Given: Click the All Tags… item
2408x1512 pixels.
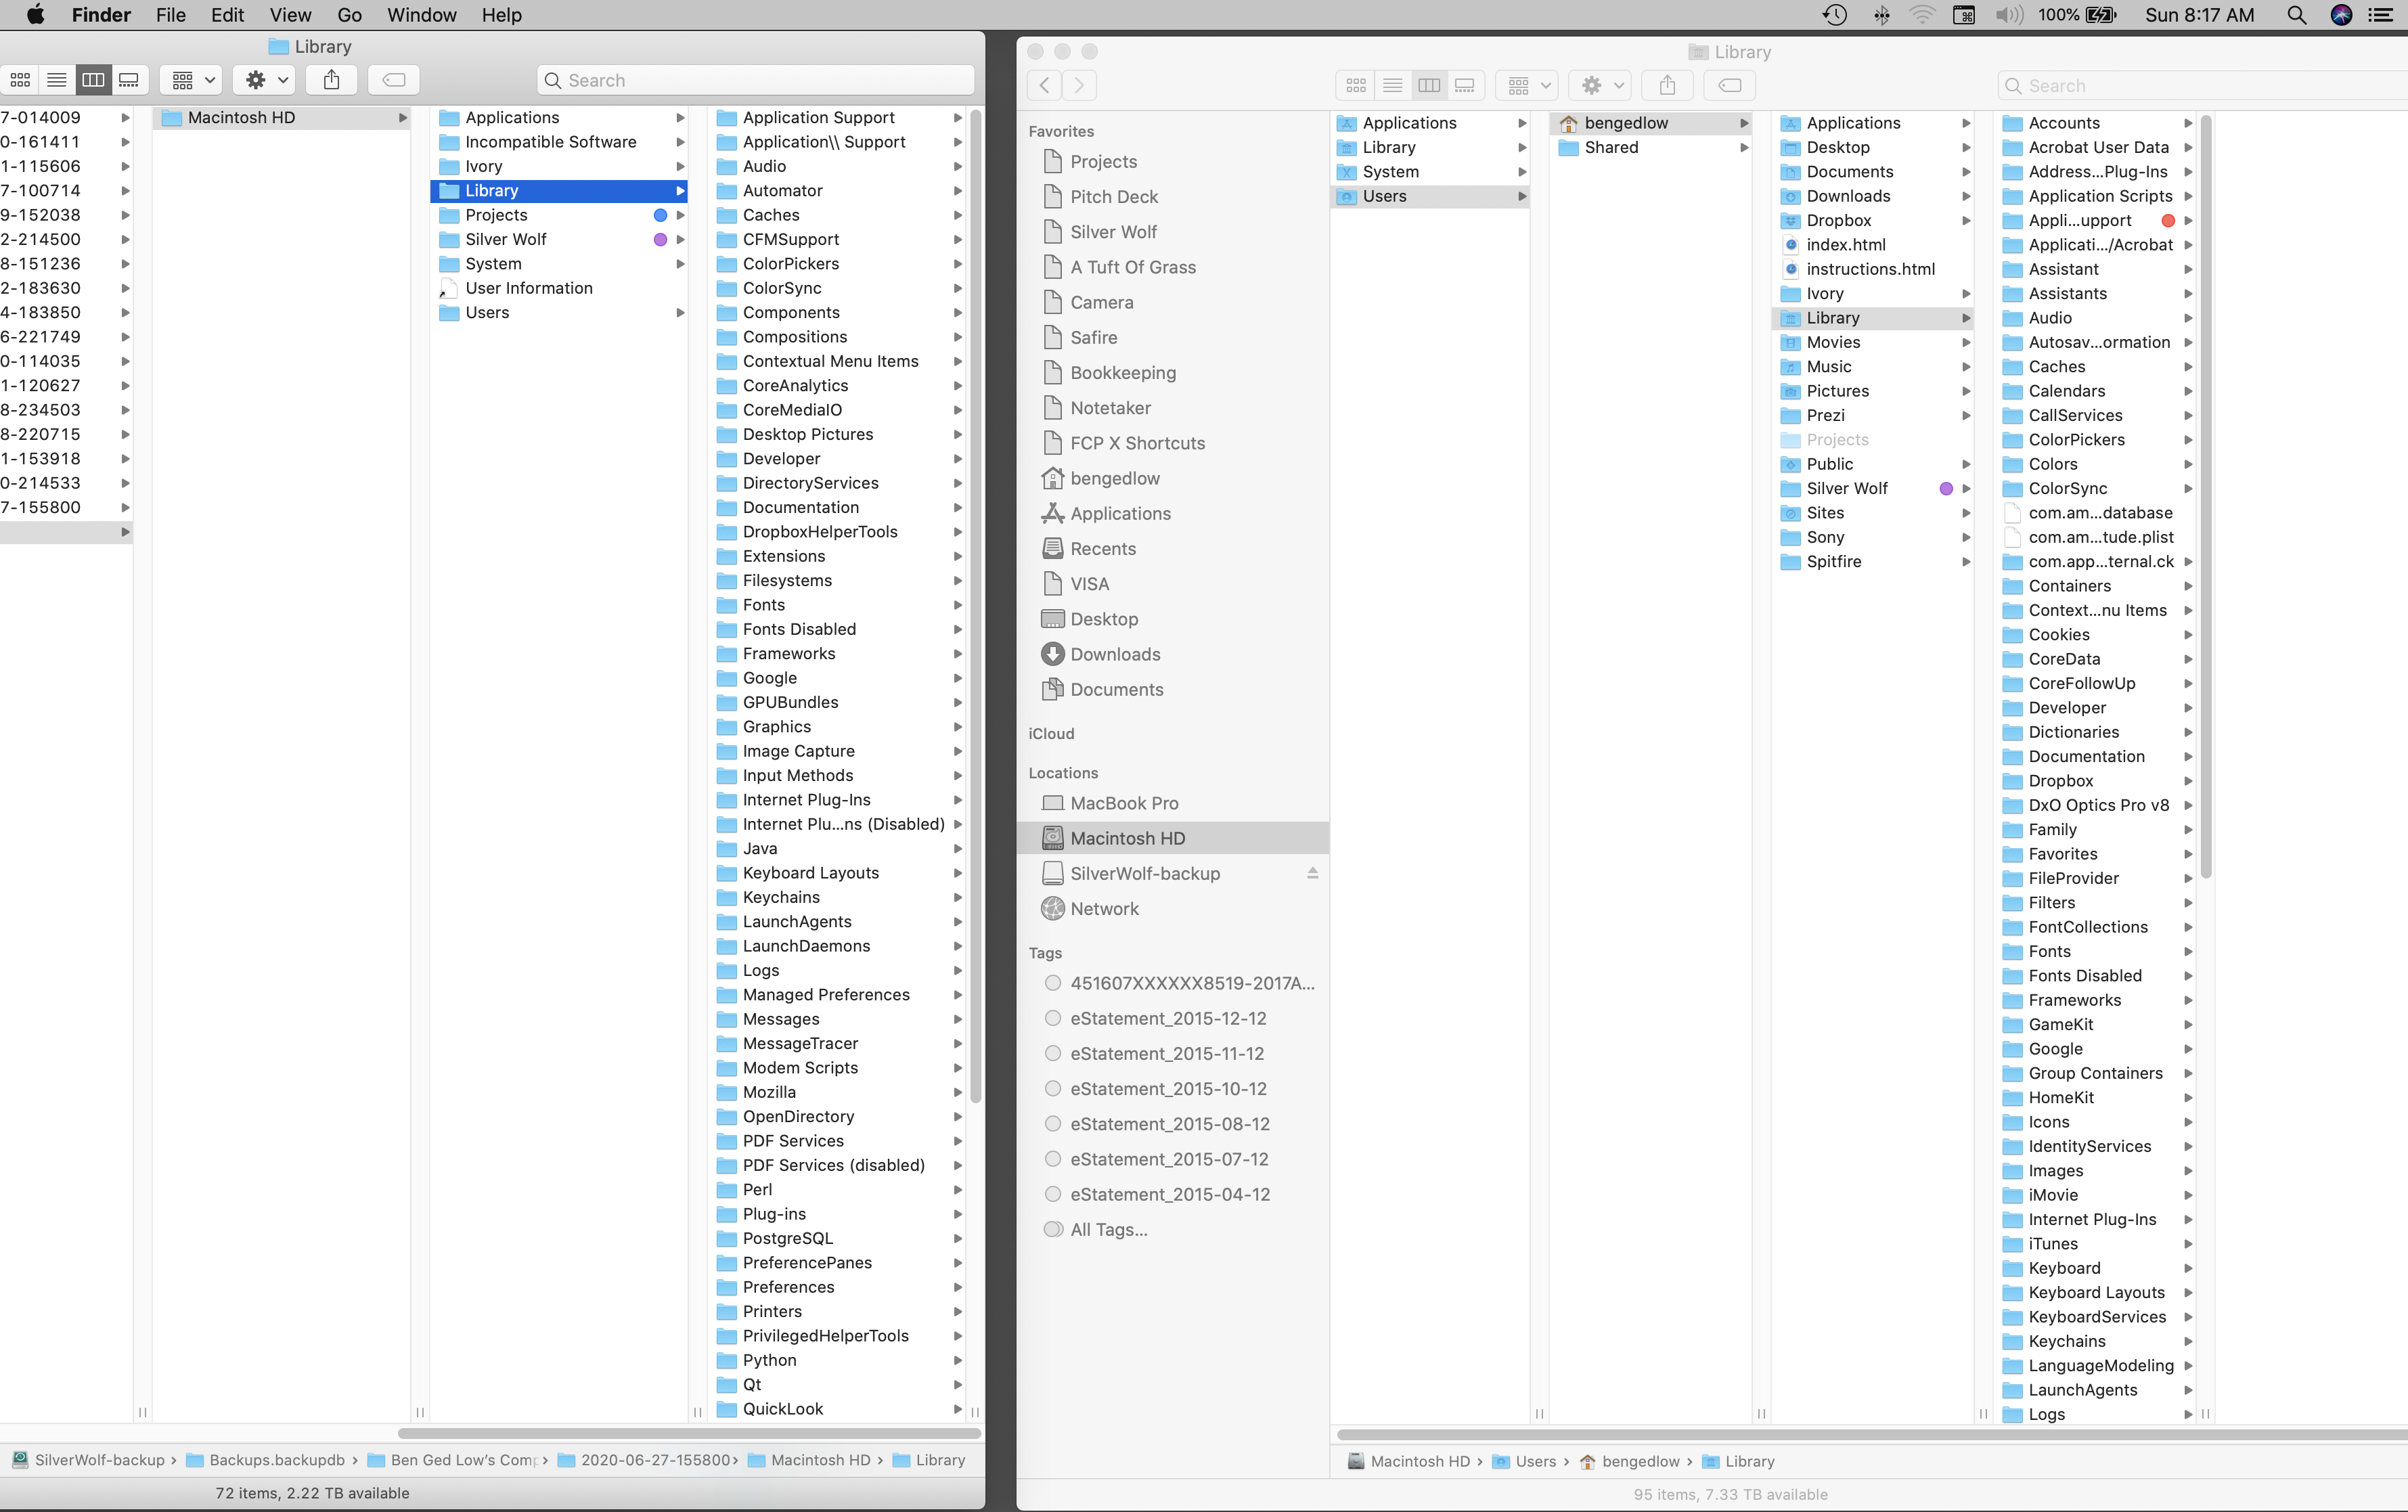Looking at the screenshot, I should [1108, 1229].
